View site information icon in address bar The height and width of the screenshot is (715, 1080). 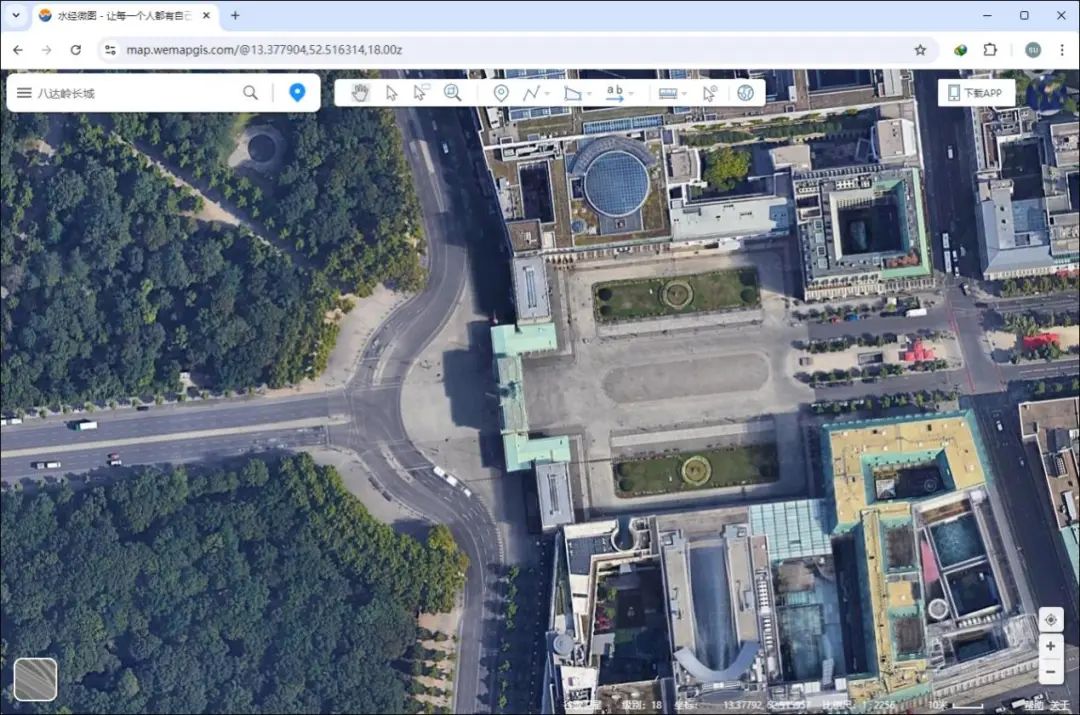pyautogui.click(x=110, y=50)
